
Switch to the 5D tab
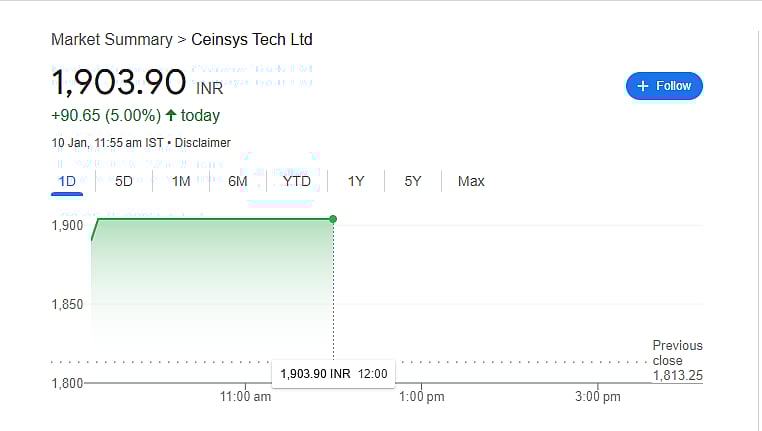point(124,181)
